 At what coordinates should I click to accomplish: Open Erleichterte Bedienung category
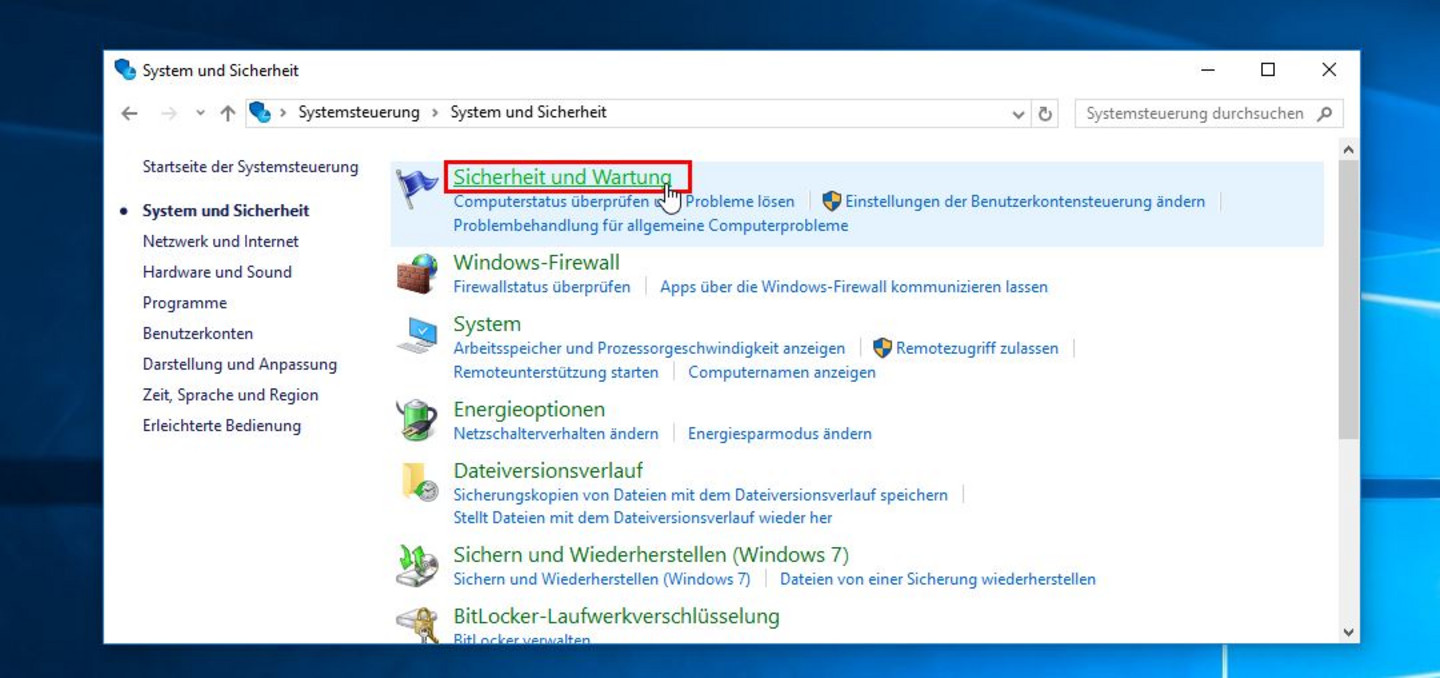coord(222,425)
